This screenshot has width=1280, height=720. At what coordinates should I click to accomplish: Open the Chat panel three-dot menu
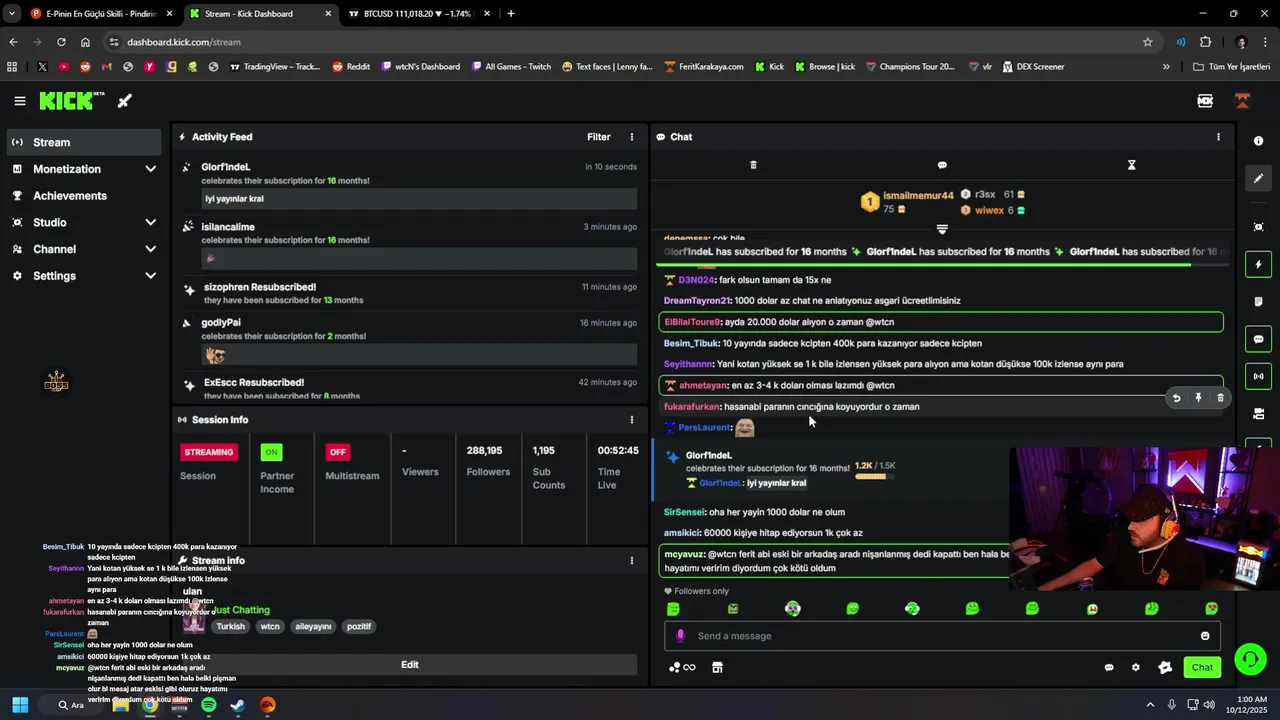tap(1218, 137)
